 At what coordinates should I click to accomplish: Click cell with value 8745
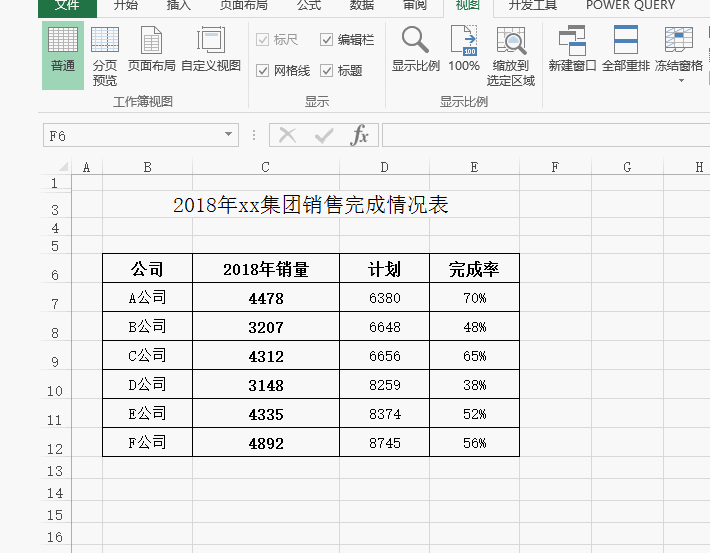coord(384,442)
